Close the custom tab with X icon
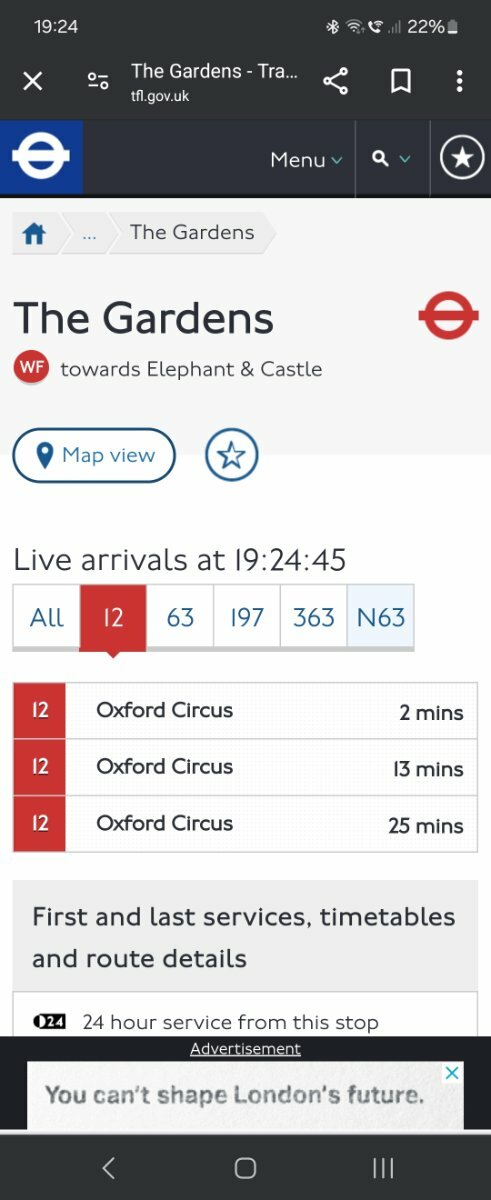This screenshot has height=1200, width=491. point(33,81)
